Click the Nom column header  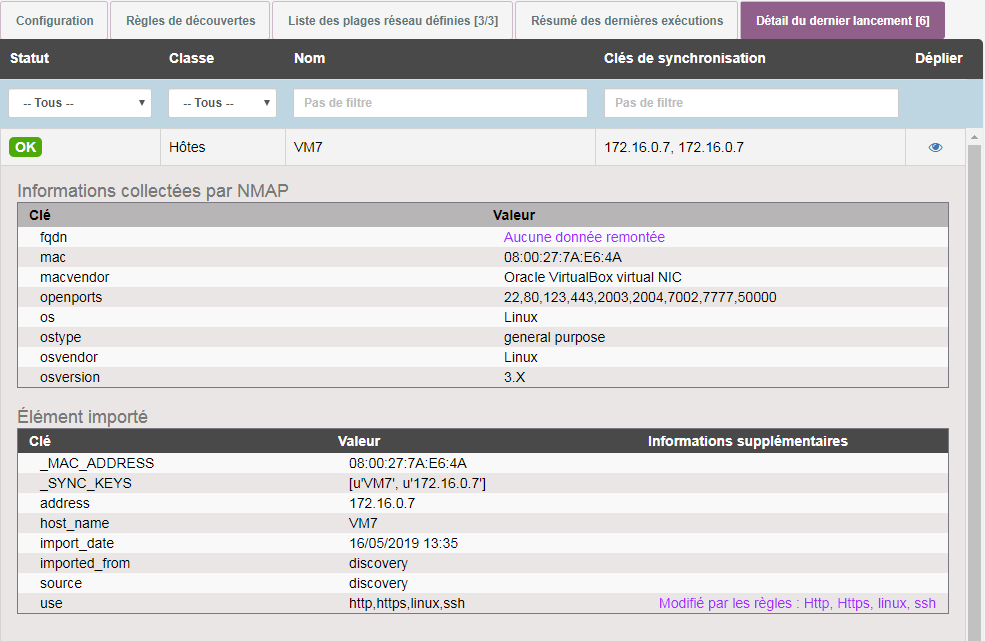click(x=309, y=58)
